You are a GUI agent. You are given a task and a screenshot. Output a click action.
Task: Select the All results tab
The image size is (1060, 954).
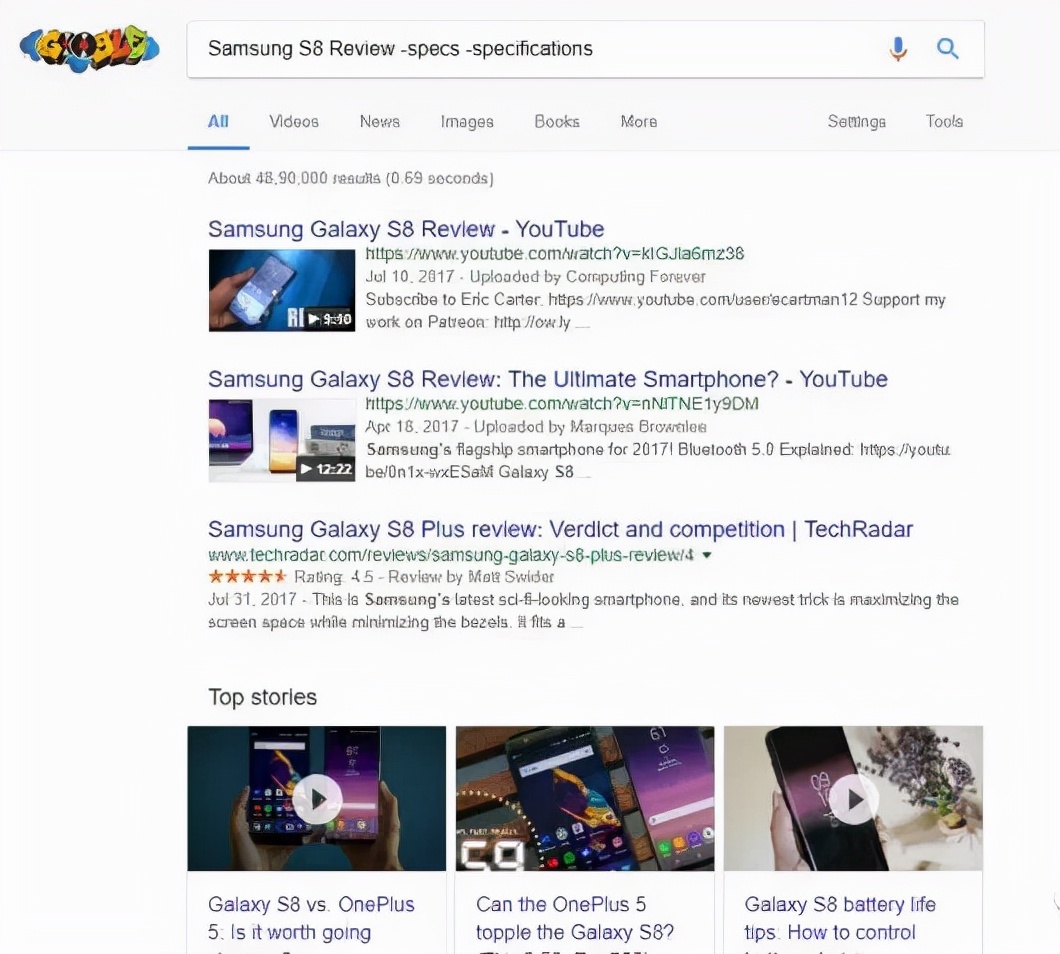point(218,122)
